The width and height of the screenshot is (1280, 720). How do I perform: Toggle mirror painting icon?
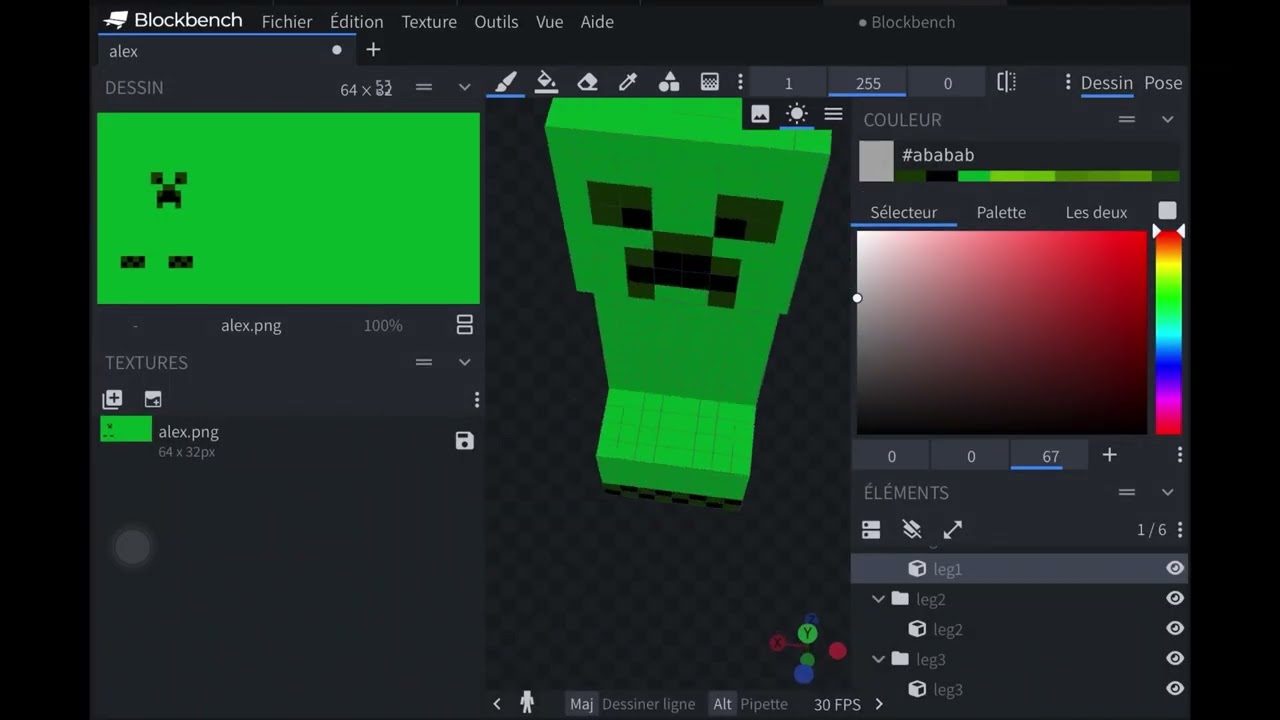(1007, 82)
